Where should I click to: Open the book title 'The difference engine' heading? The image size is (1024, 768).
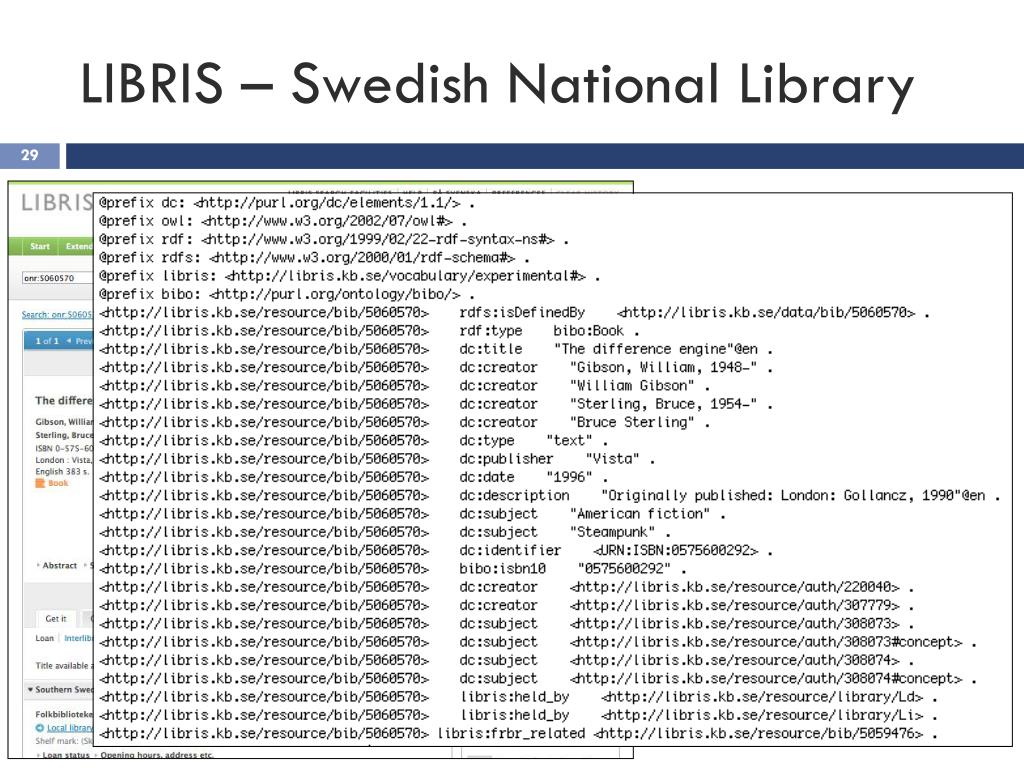tap(64, 400)
